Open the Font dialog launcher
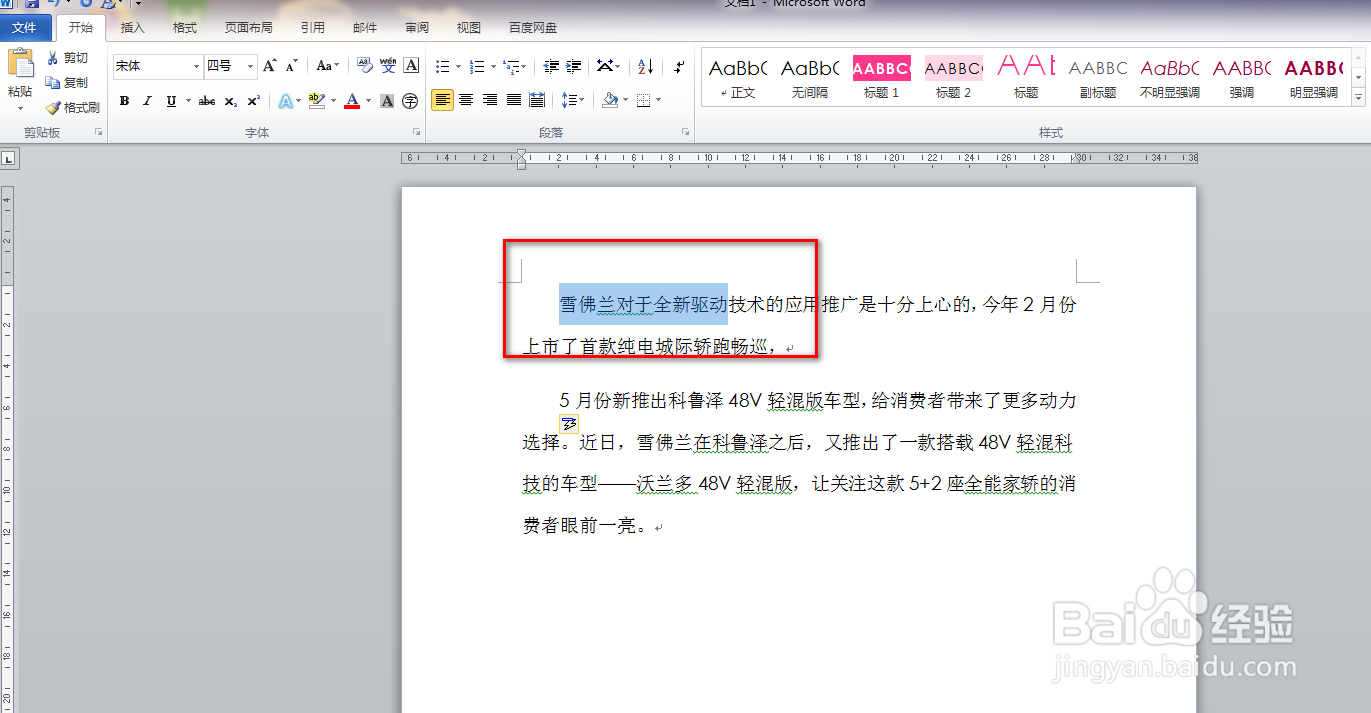 click(416, 132)
